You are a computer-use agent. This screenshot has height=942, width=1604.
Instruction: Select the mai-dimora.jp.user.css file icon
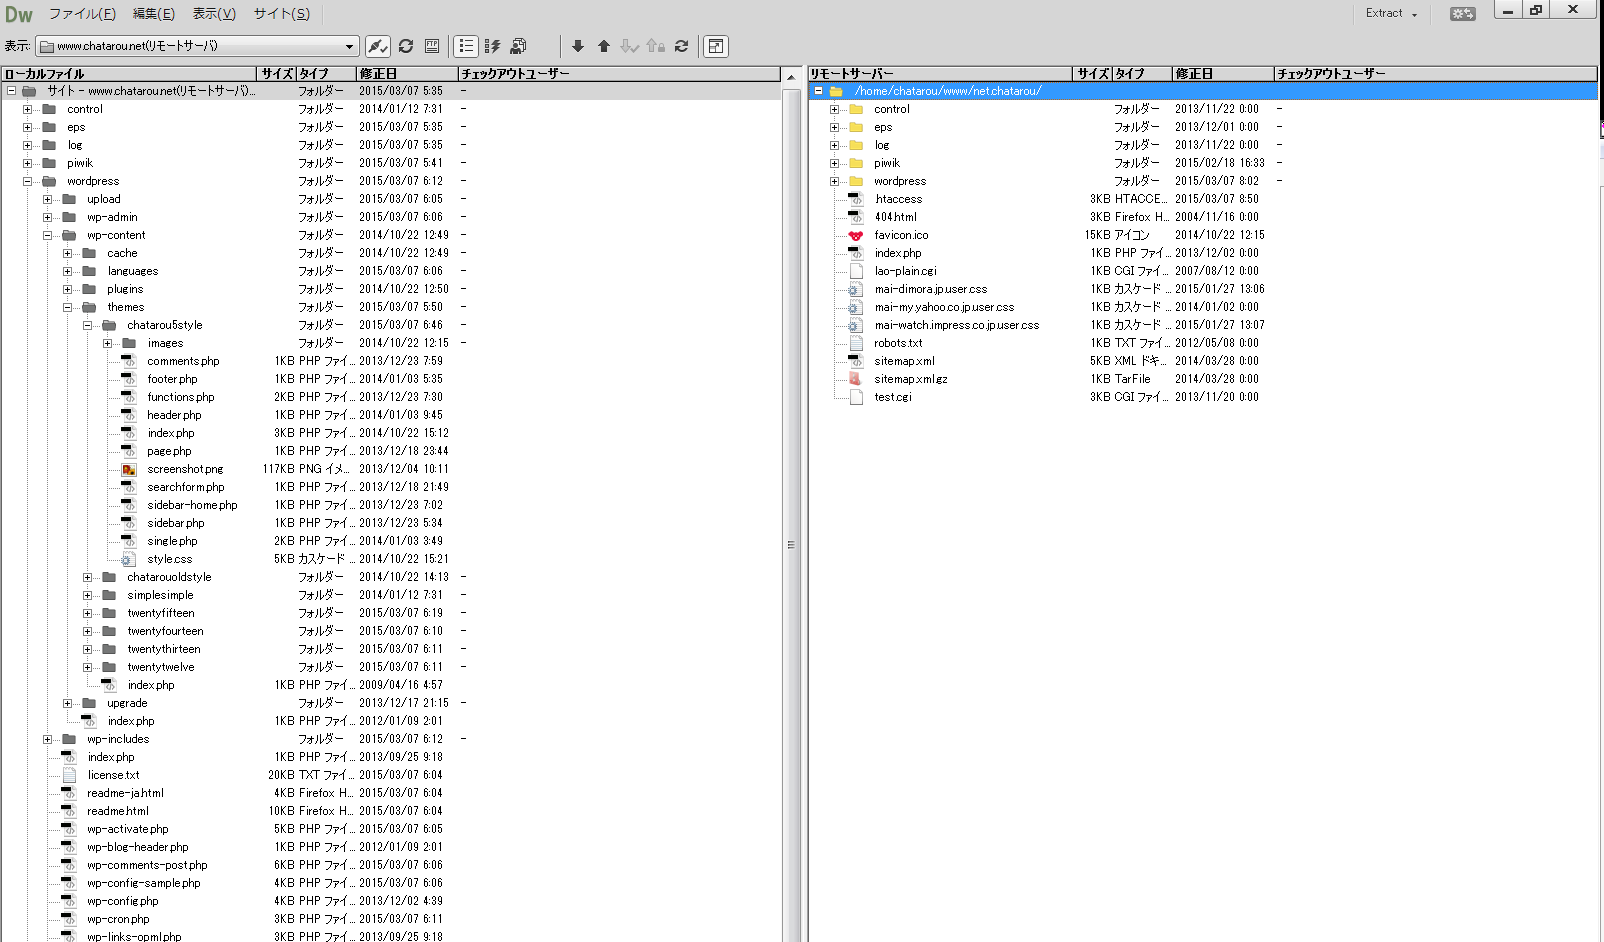click(856, 289)
